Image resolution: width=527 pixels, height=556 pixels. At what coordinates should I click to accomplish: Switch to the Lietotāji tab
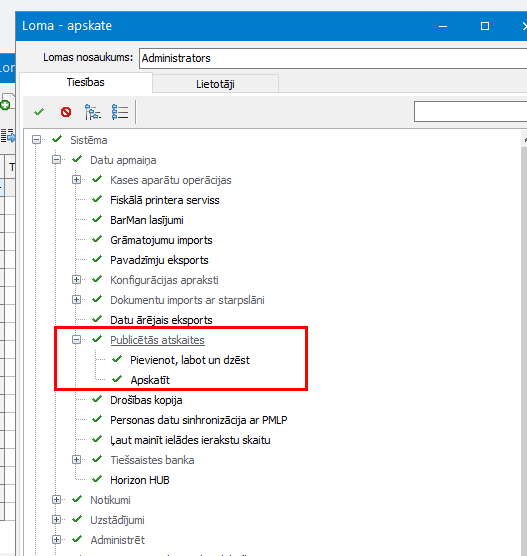(215, 84)
